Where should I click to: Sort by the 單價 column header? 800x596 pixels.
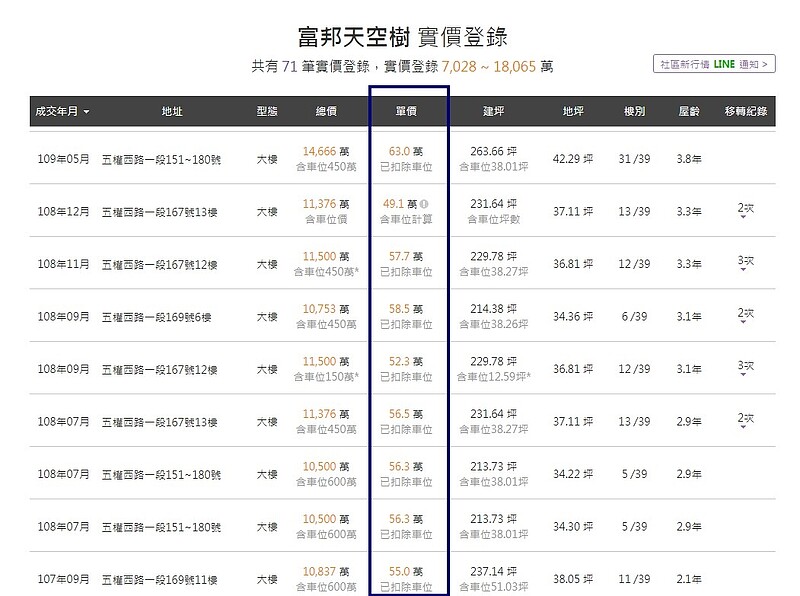[406, 111]
